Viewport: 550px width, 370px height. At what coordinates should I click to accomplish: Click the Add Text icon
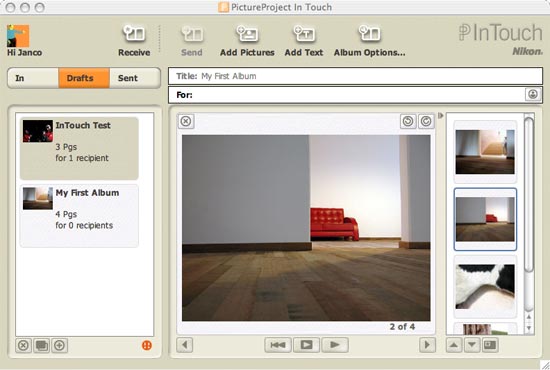click(x=304, y=34)
